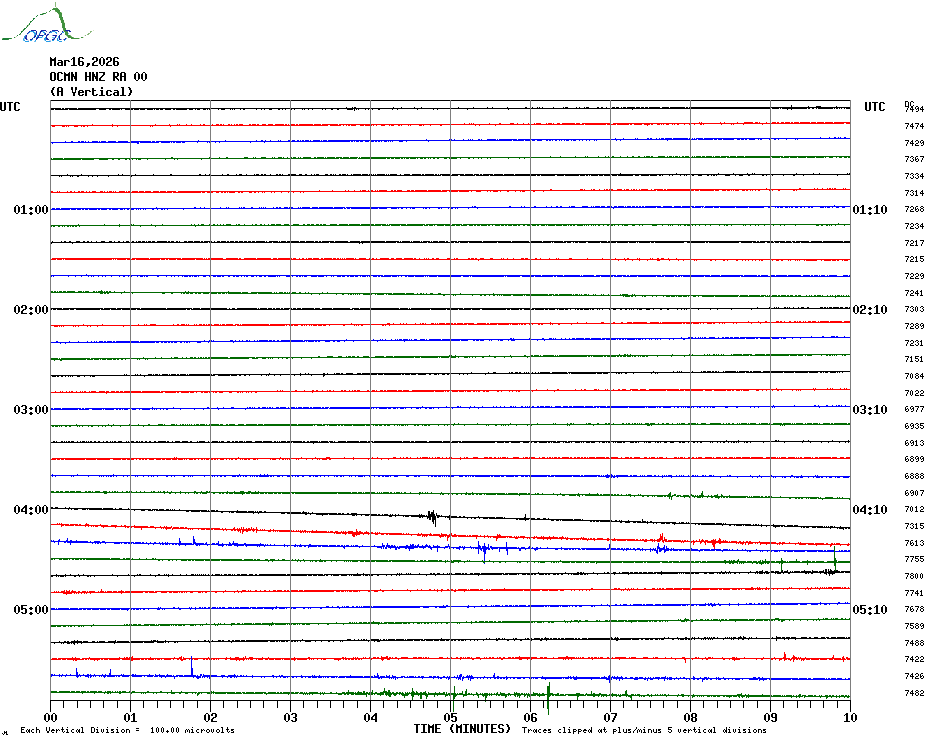Select the 03:10 label on right axis
This screenshot has height=744, width=930.
tap(869, 410)
